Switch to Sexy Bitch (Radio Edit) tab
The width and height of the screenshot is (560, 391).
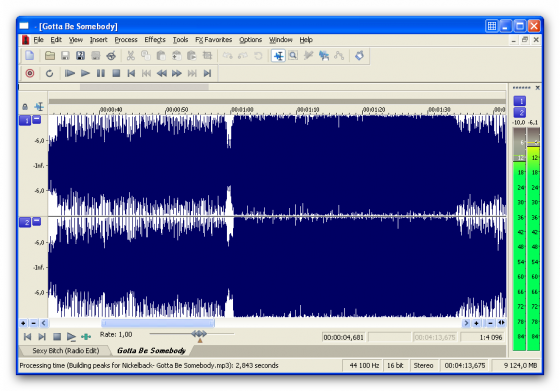click(x=66, y=351)
